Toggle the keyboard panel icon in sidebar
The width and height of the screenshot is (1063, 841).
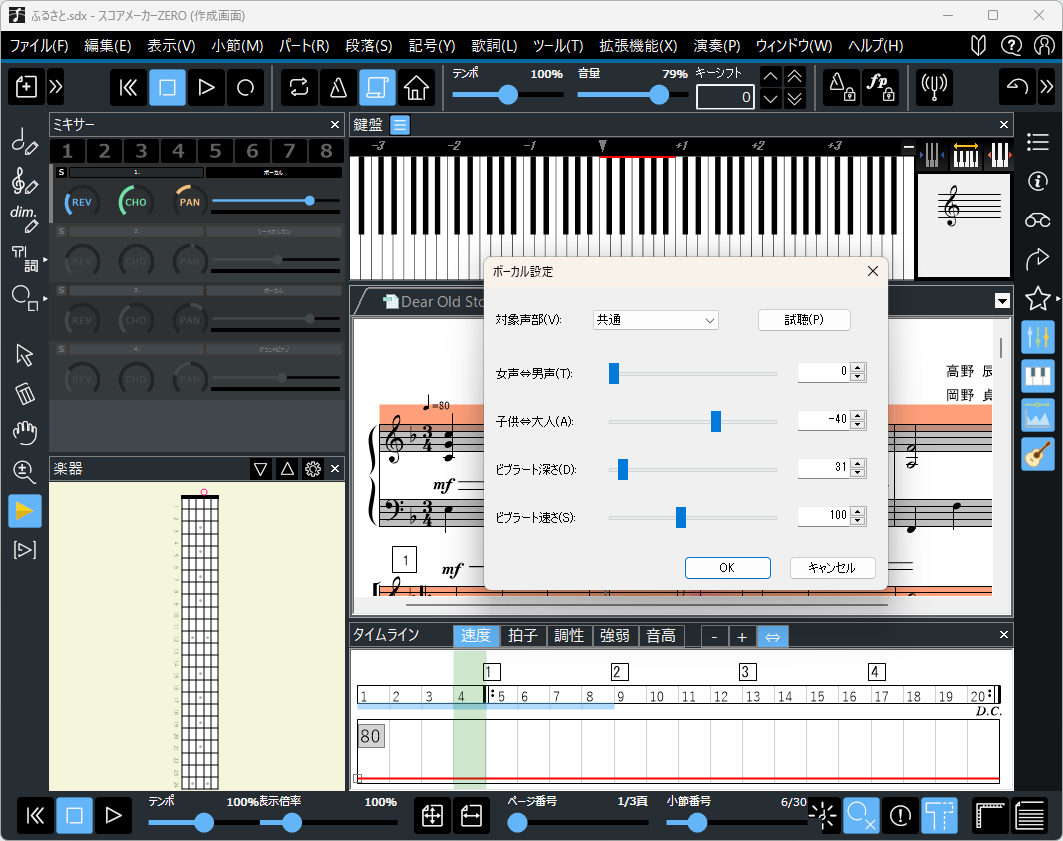click(x=1038, y=376)
